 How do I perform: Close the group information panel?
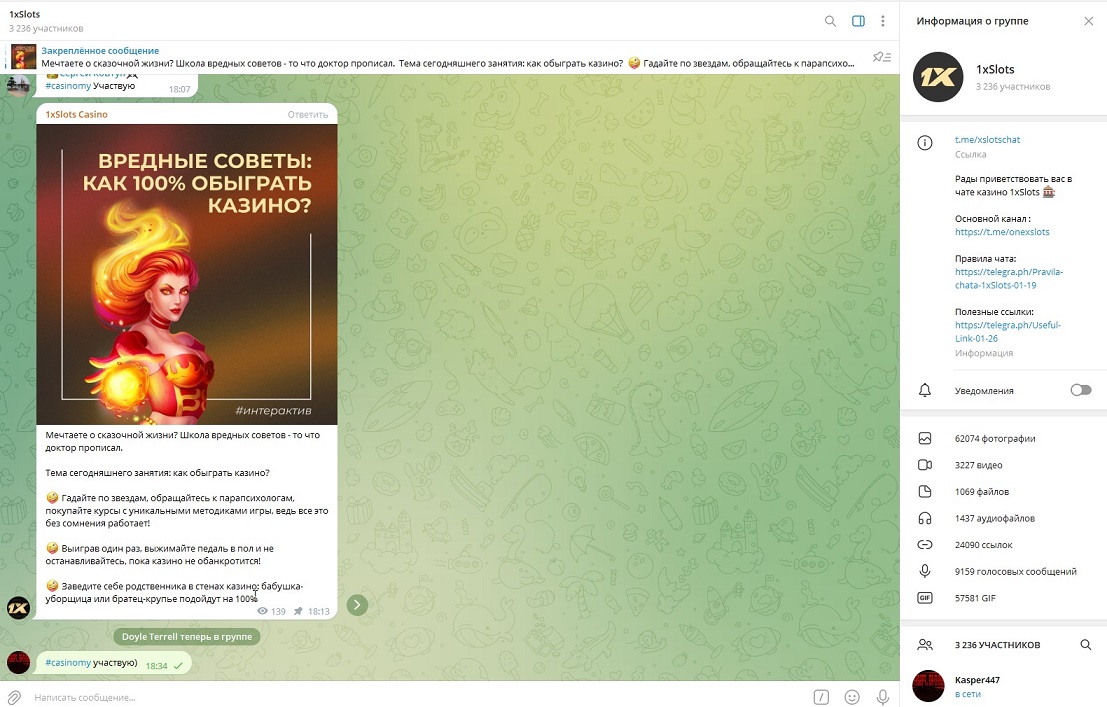click(x=1088, y=21)
